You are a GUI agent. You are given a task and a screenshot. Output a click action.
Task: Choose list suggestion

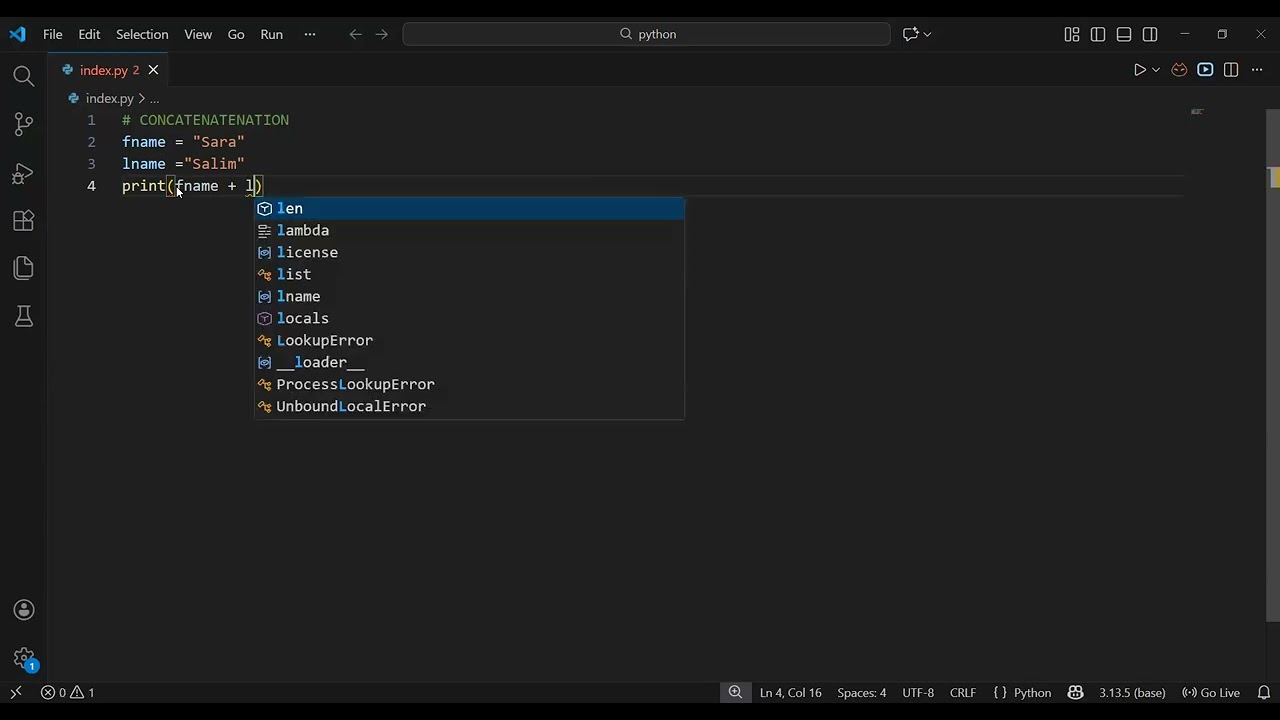(469, 274)
